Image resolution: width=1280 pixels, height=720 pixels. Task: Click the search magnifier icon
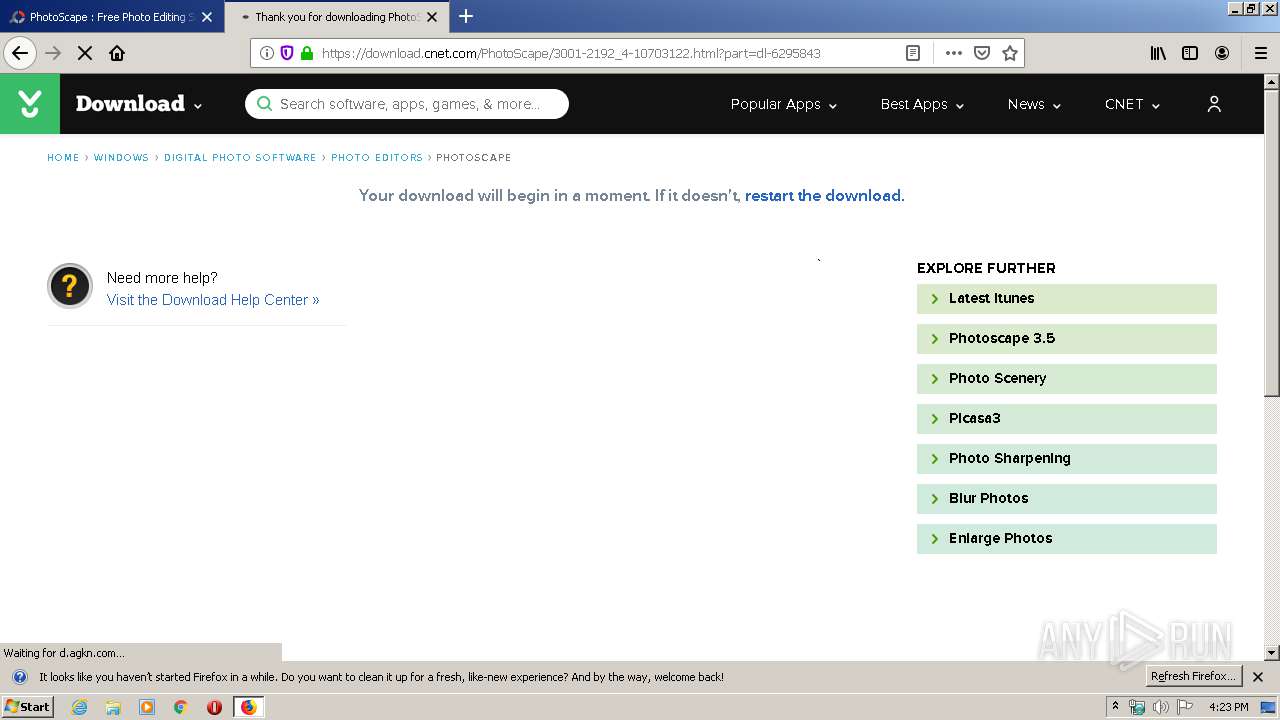pyautogui.click(x=264, y=104)
